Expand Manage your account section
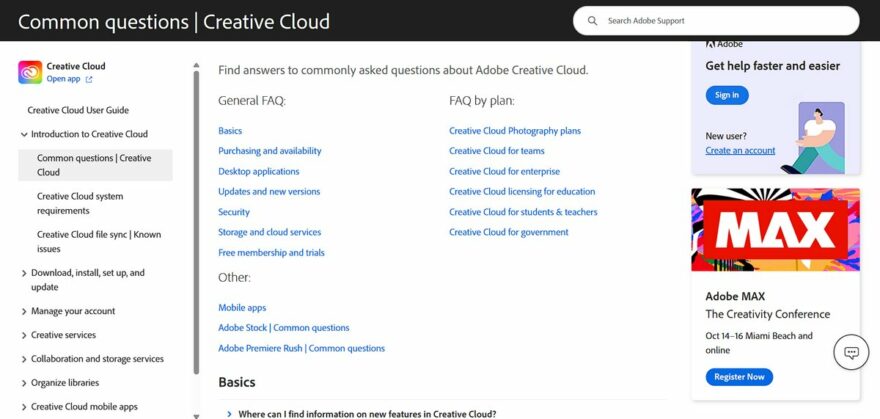Screen dimensions: 880x419 point(24,311)
